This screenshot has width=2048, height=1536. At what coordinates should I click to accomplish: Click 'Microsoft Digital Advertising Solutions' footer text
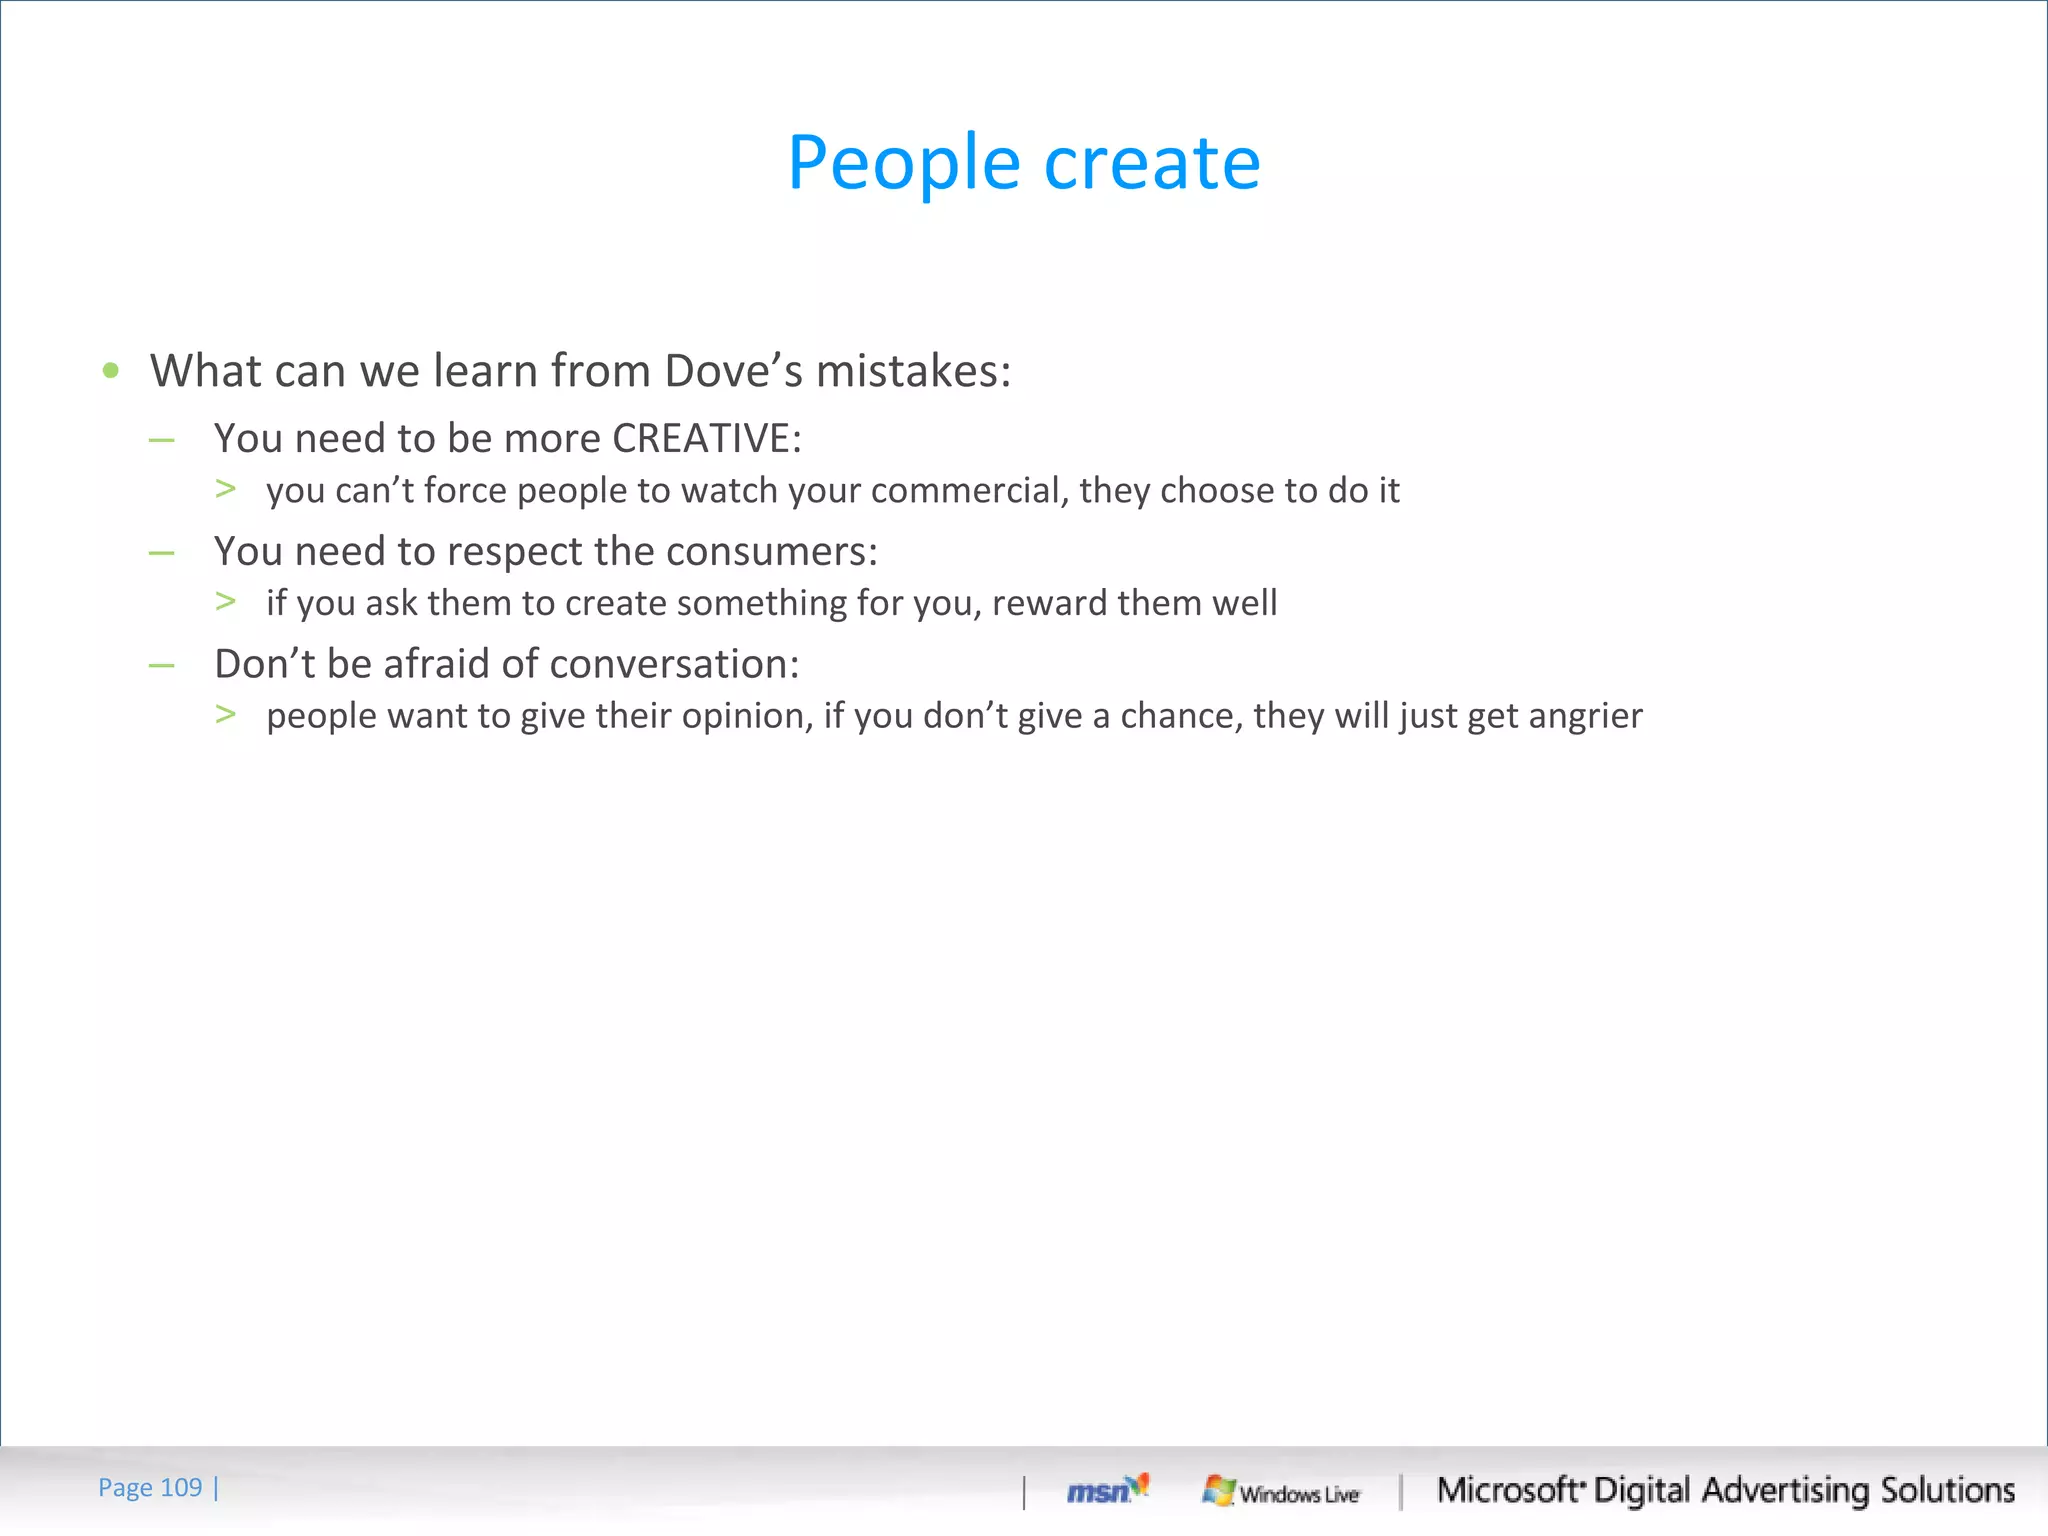click(1725, 1490)
